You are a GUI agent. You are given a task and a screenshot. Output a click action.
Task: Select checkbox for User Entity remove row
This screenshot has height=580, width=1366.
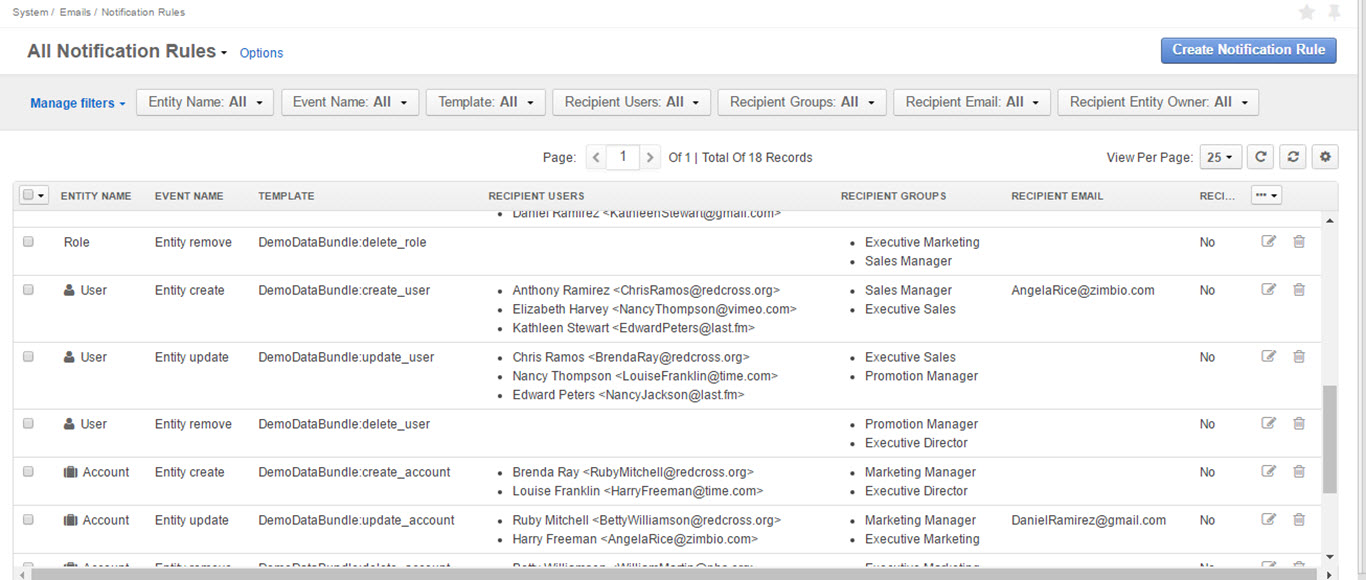tap(28, 424)
